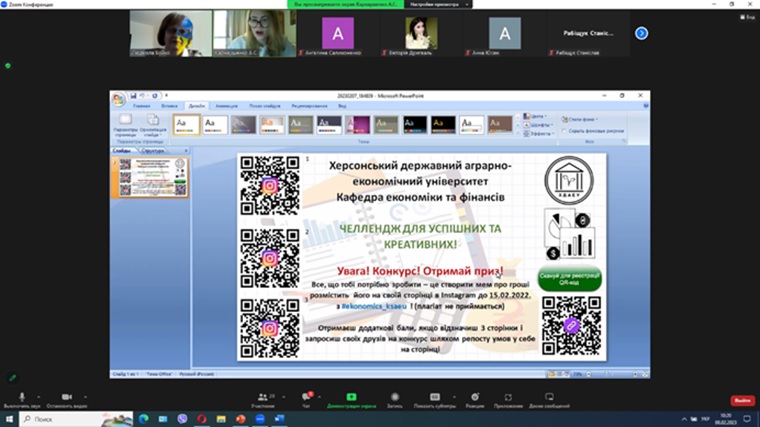Open the Zoom reactions menu
760x427 pixels.
[x=475, y=400]
